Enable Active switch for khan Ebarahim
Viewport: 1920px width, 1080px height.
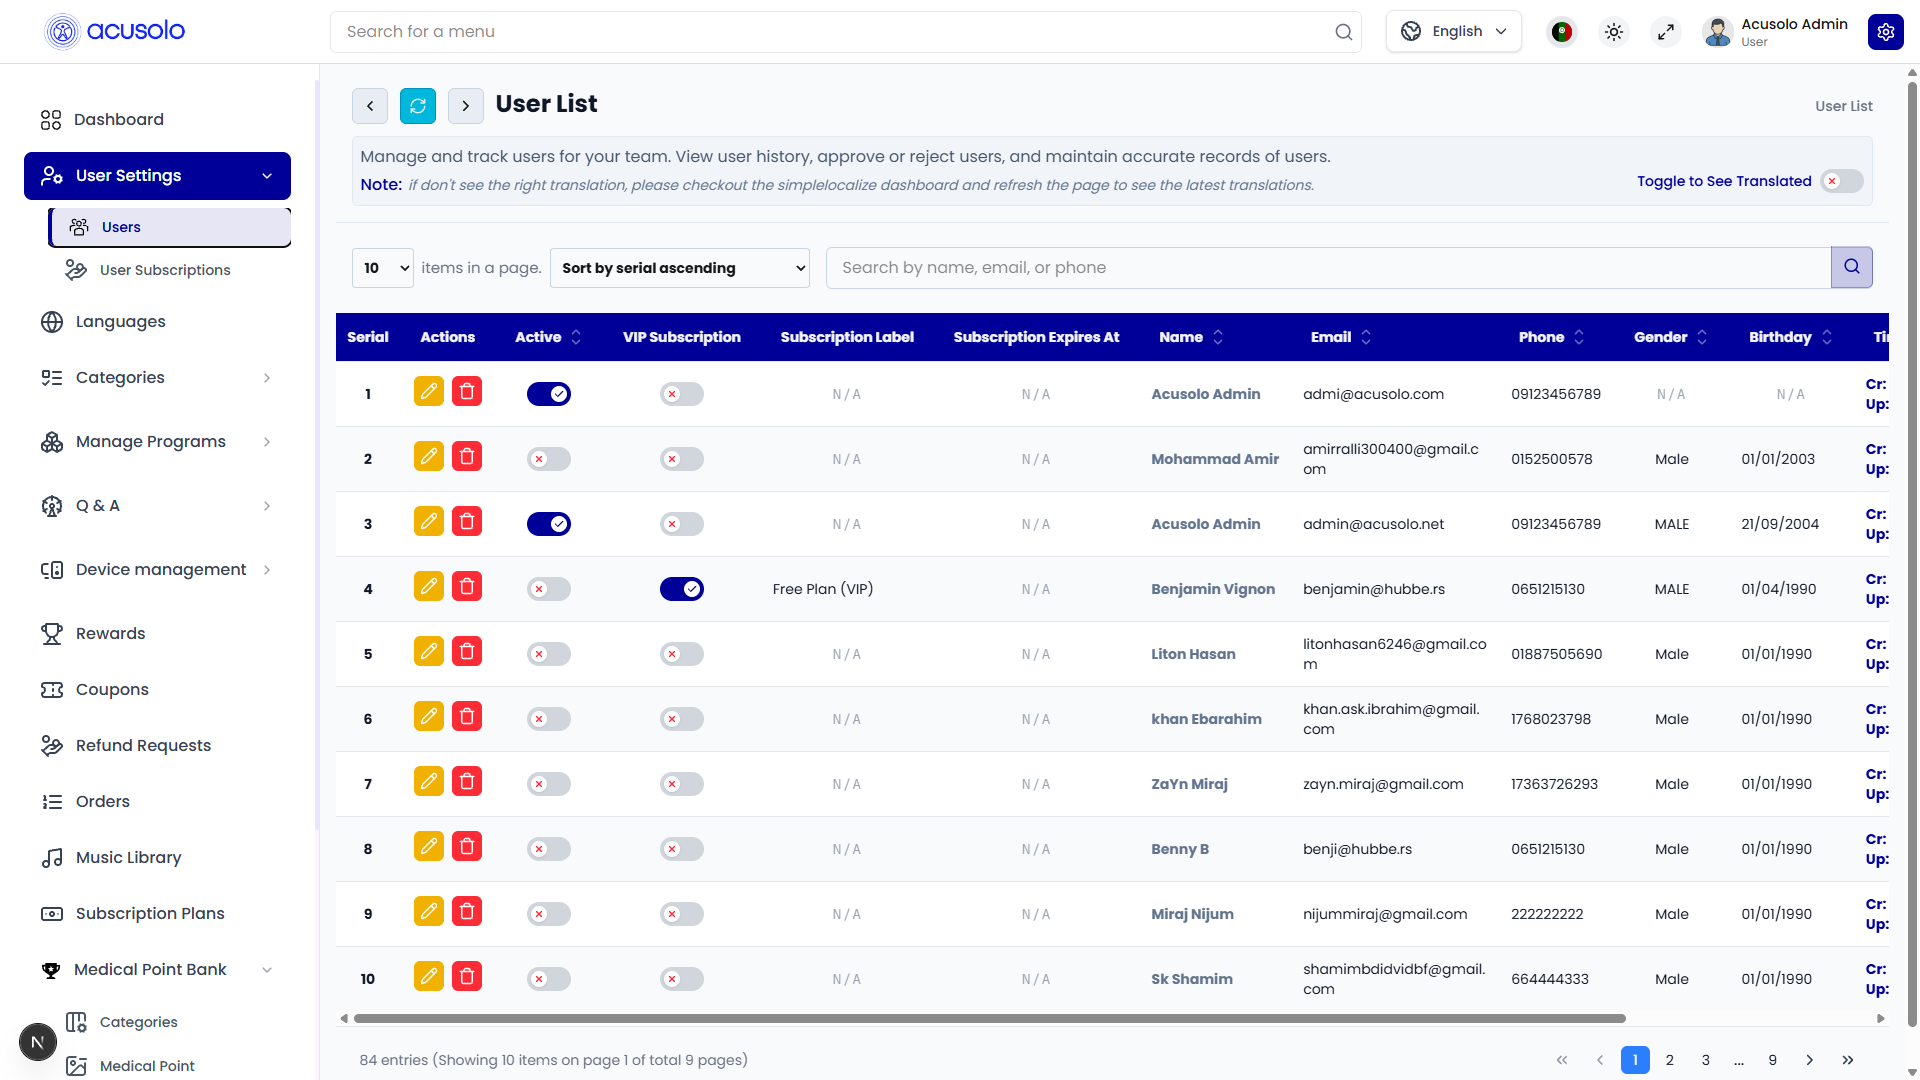549,719
